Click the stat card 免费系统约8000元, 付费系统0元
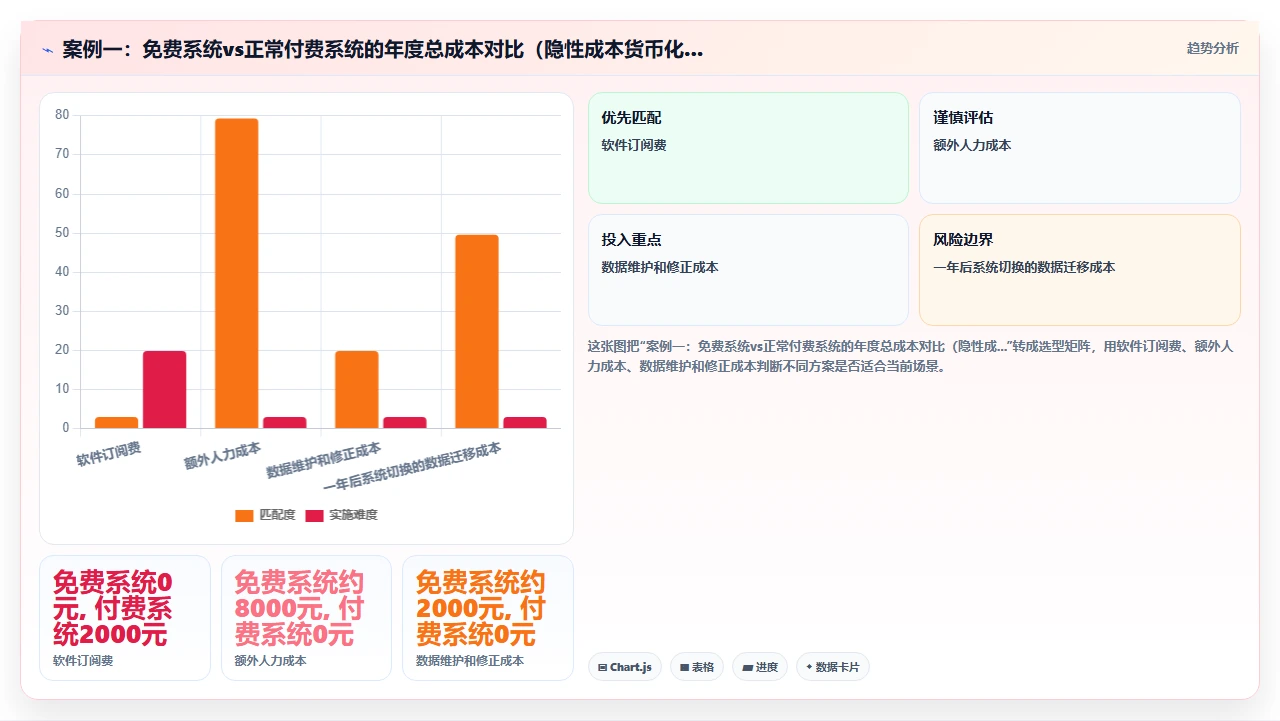This screenshot has height=721, width=1280. coord(306,618)
